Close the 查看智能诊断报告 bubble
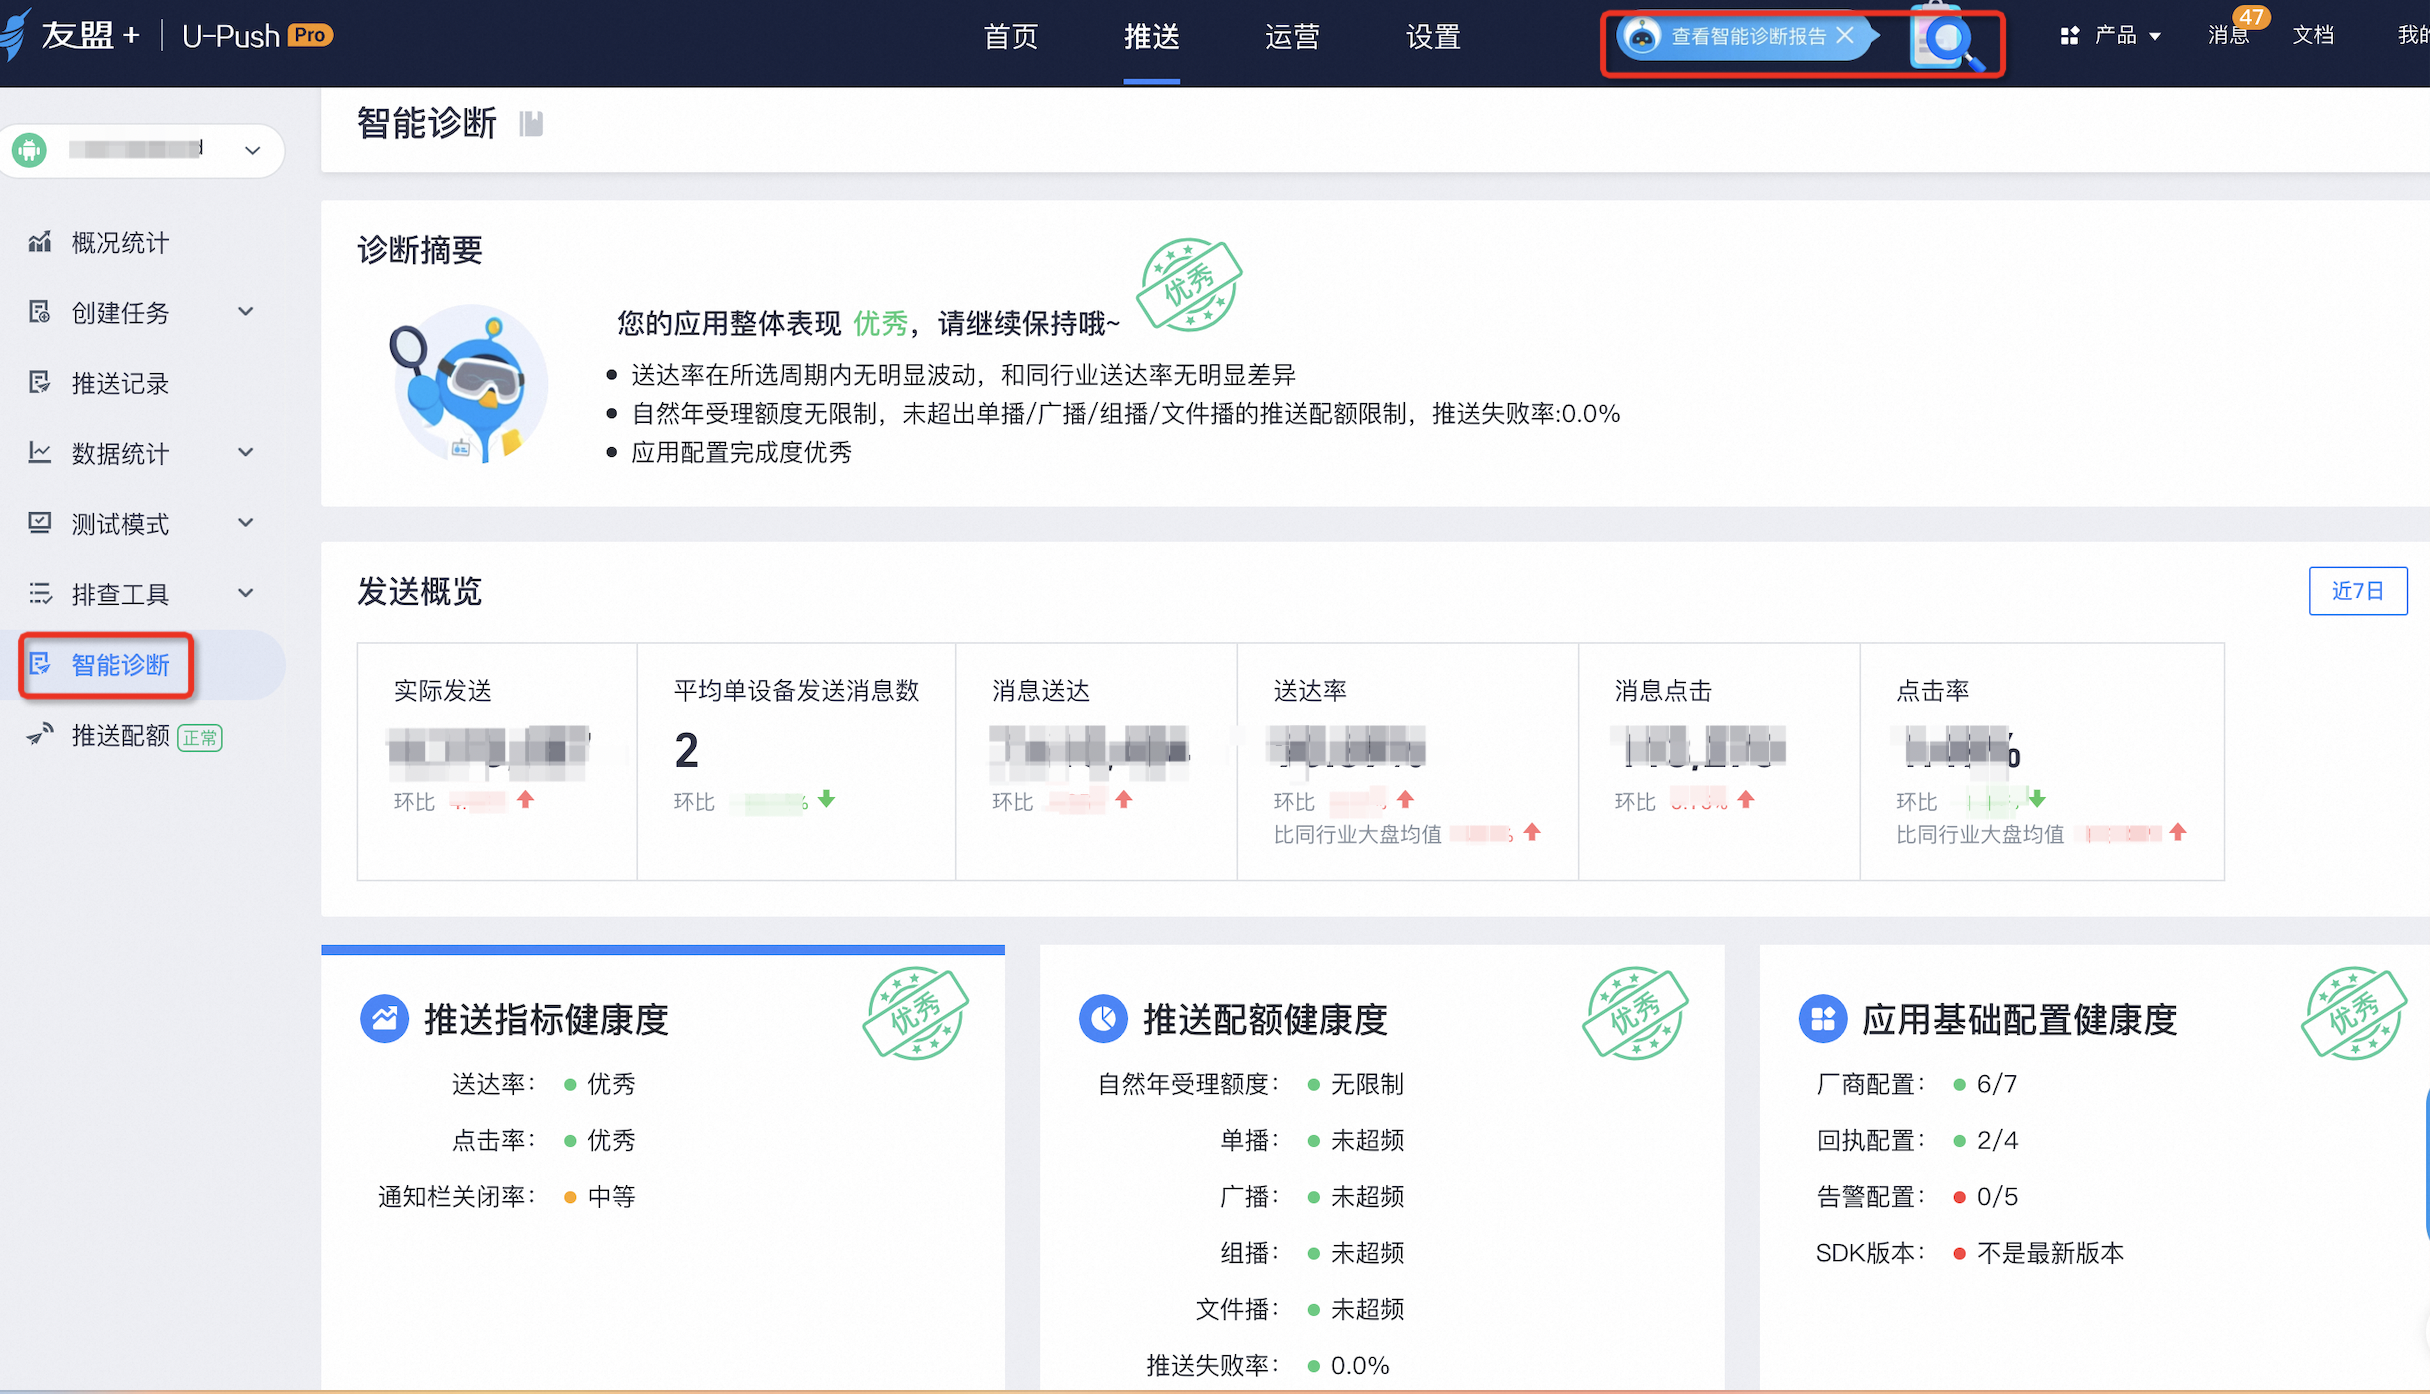Viewport: 2430px width, 1394px height. pos(1845,36)
